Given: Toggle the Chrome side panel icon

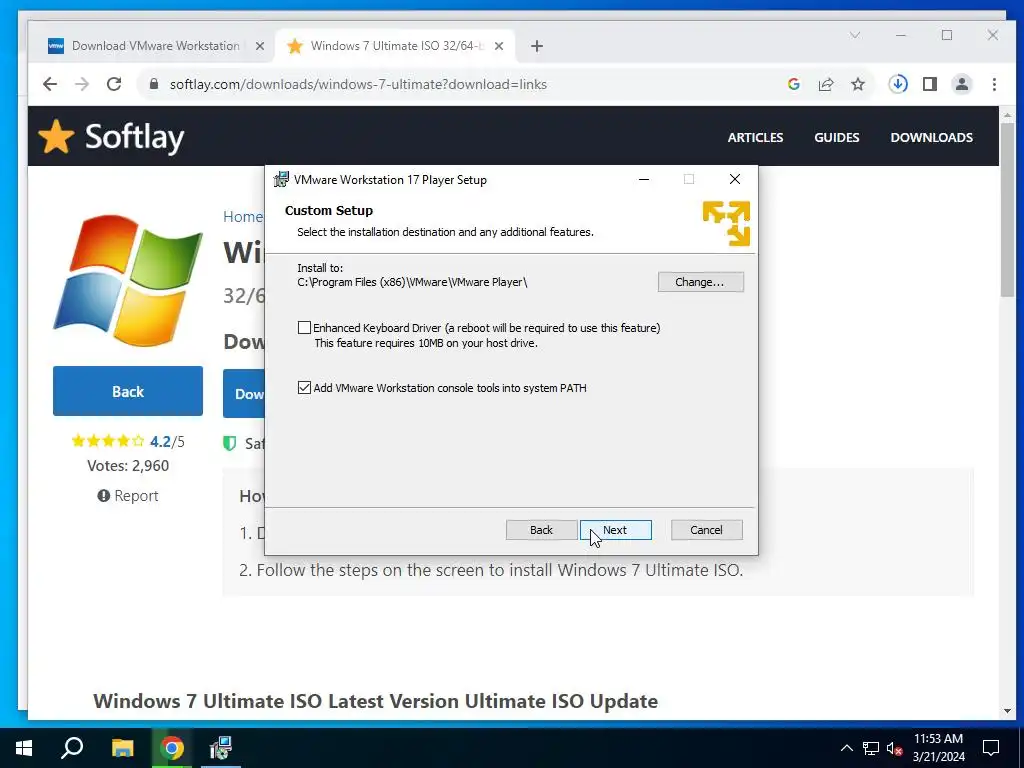Looking at the screenshot, I should [x=930, y=84].
